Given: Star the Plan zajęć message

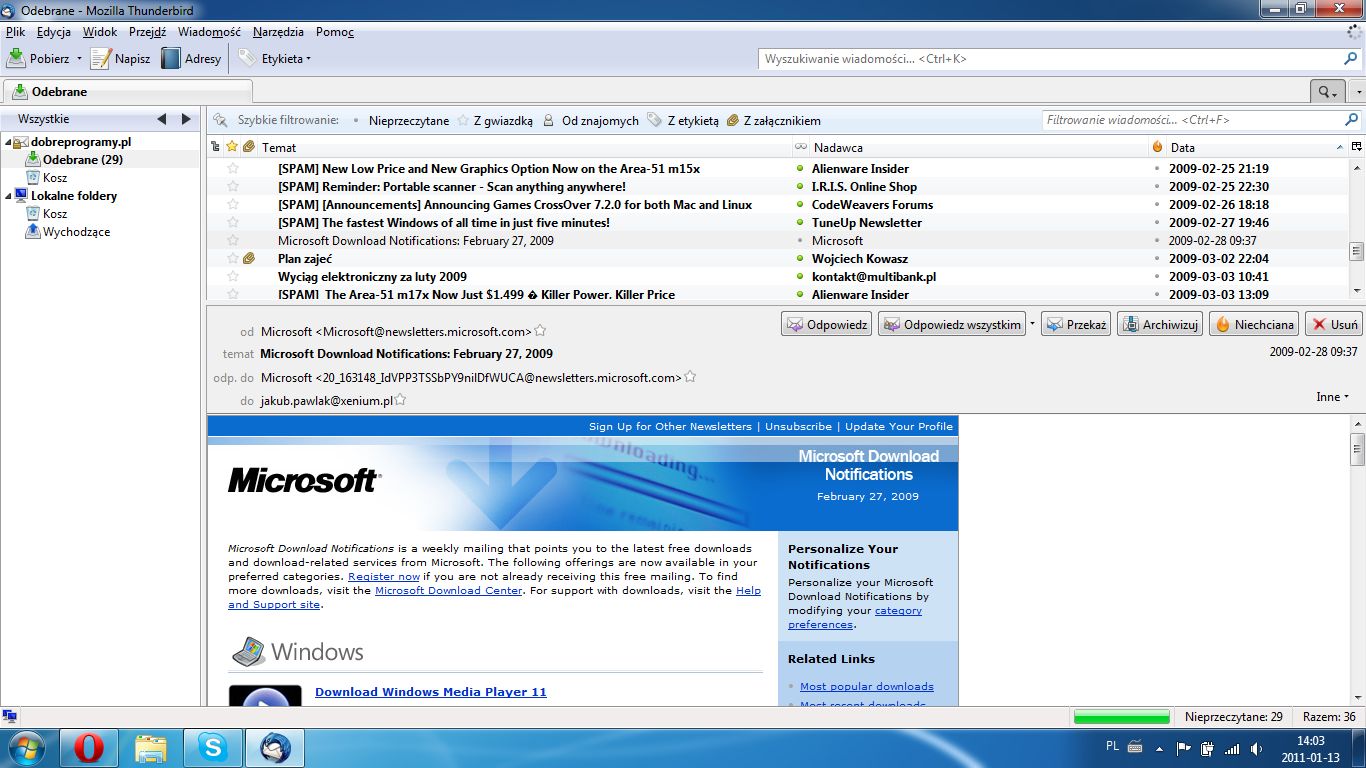Looking at the screenshot, I should click(233, 258).
